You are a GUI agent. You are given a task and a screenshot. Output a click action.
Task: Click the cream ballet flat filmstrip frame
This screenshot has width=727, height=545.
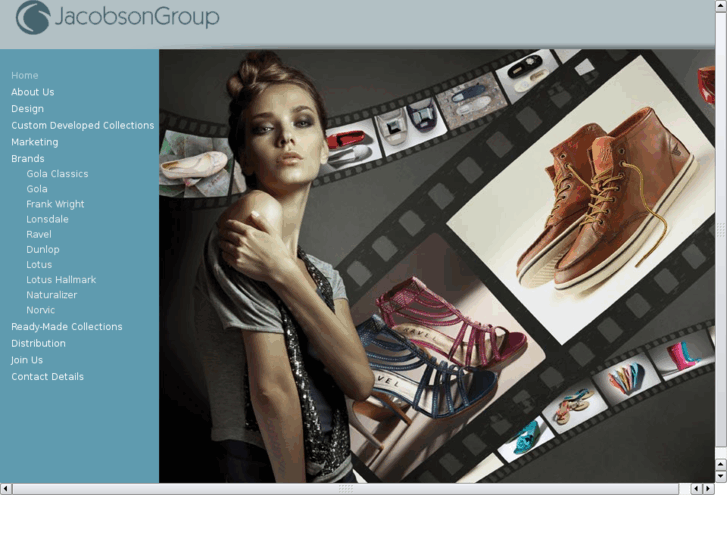click(x=197, y=165)
